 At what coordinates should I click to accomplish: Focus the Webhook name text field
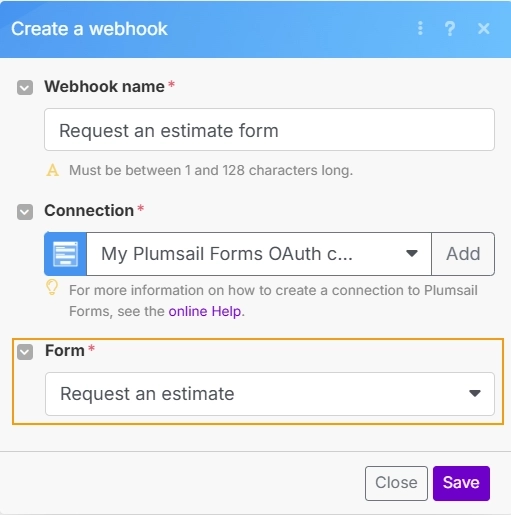click(269, 130)
